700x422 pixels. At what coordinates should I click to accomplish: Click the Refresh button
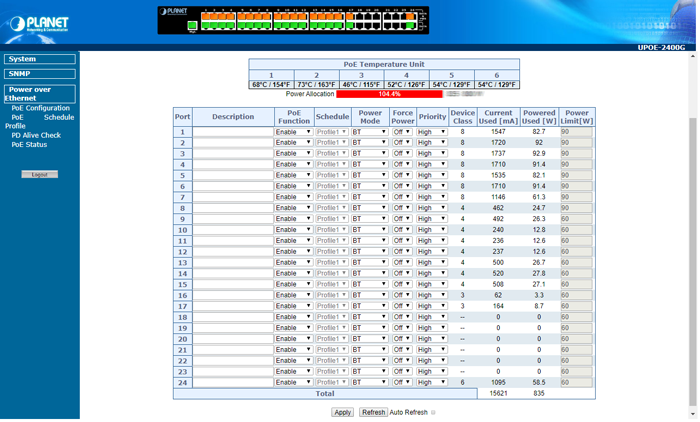(373, 413)
